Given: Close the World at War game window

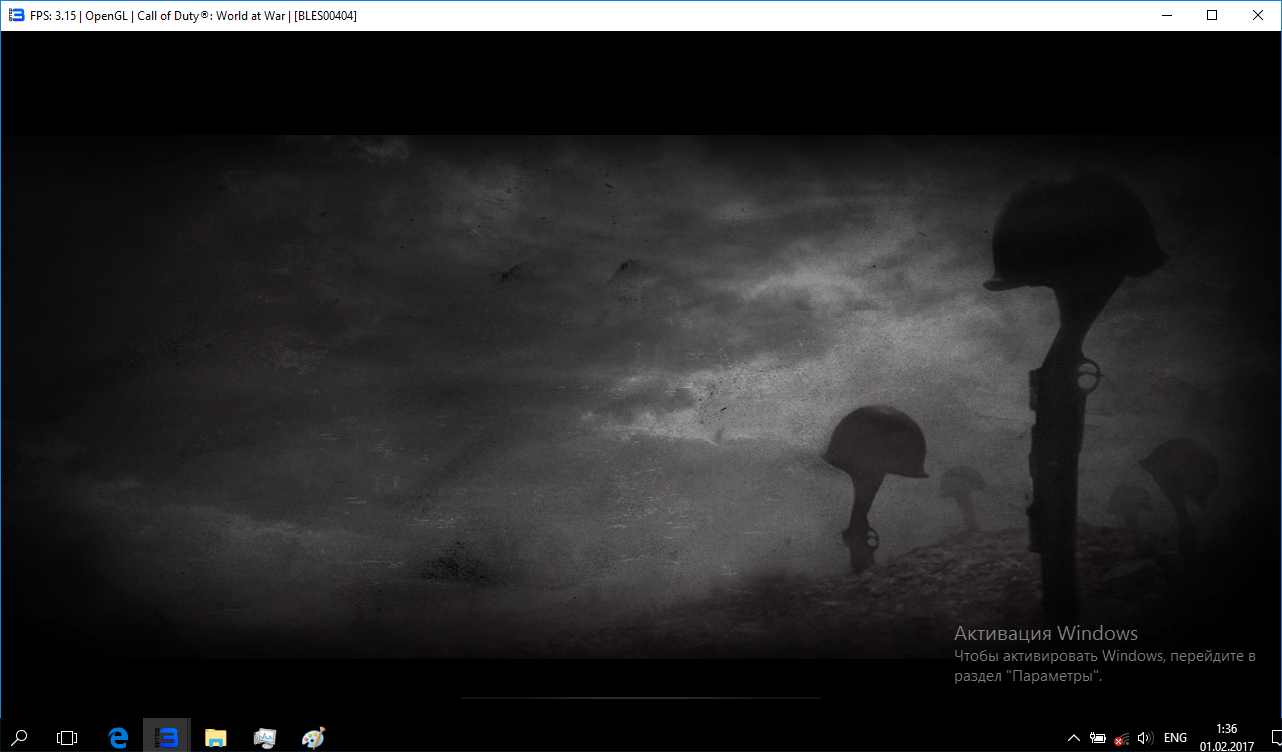Looking at the screenshot, I should click(x=1258, y=15).
